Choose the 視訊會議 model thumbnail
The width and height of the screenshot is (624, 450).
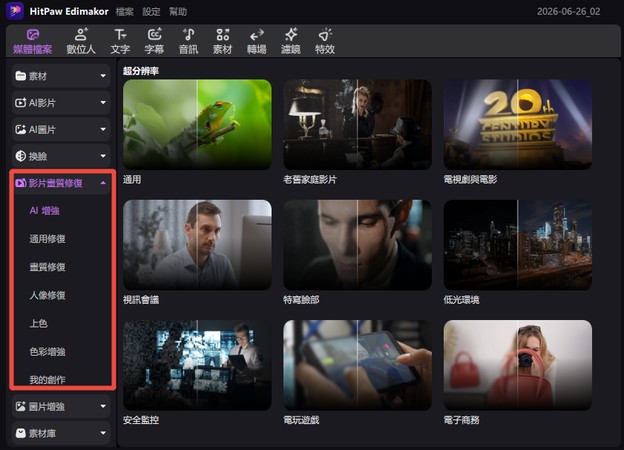click(197, 245)
